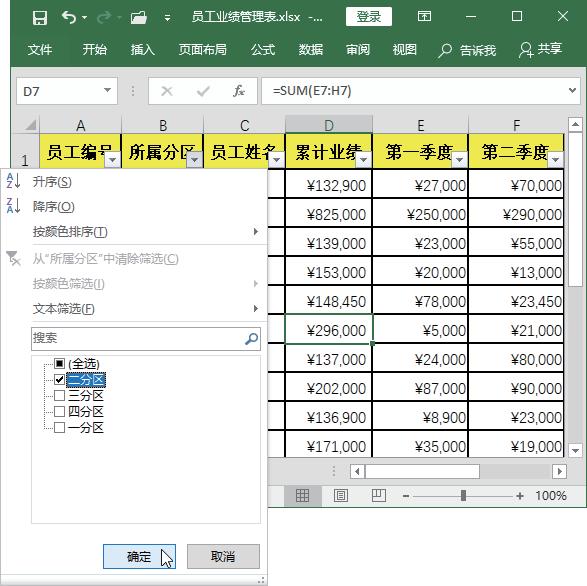
Task: Switch to the 插入 tab
Action: click(142, 49)
